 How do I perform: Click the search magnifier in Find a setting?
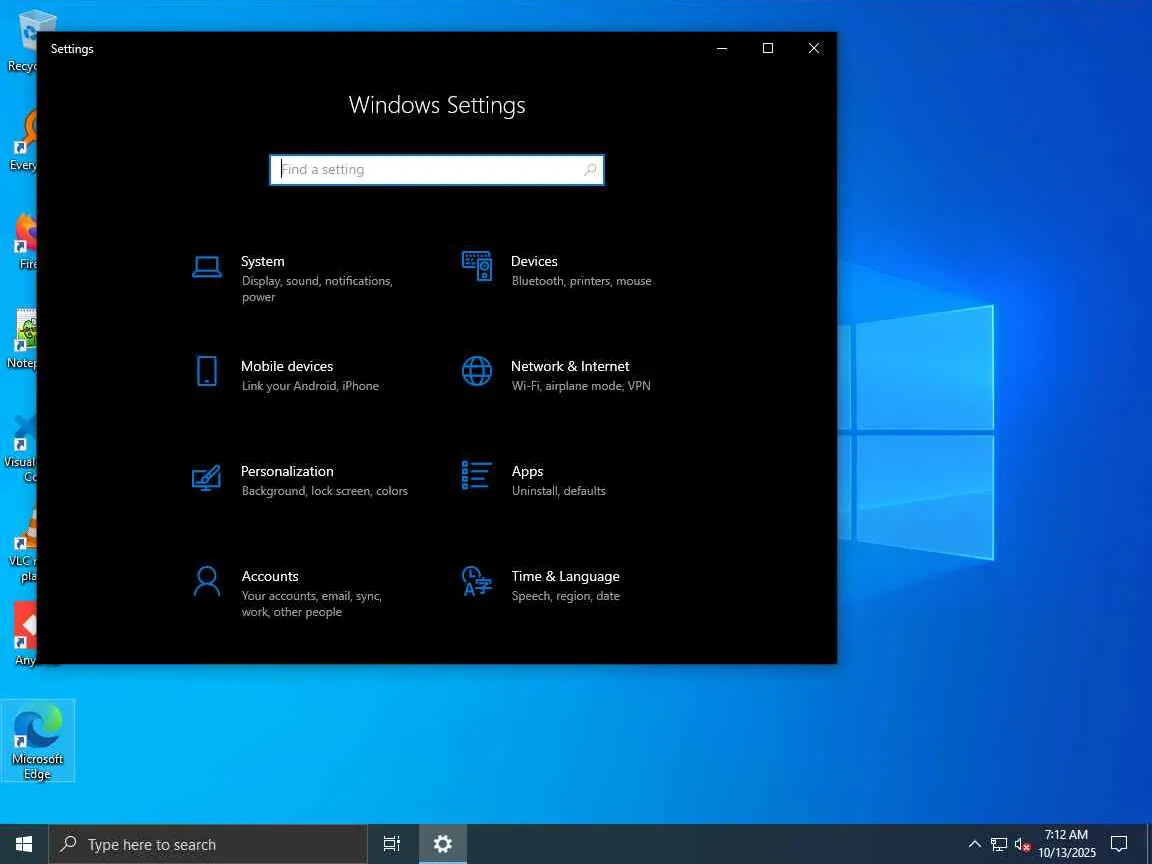tap(590, 170)
